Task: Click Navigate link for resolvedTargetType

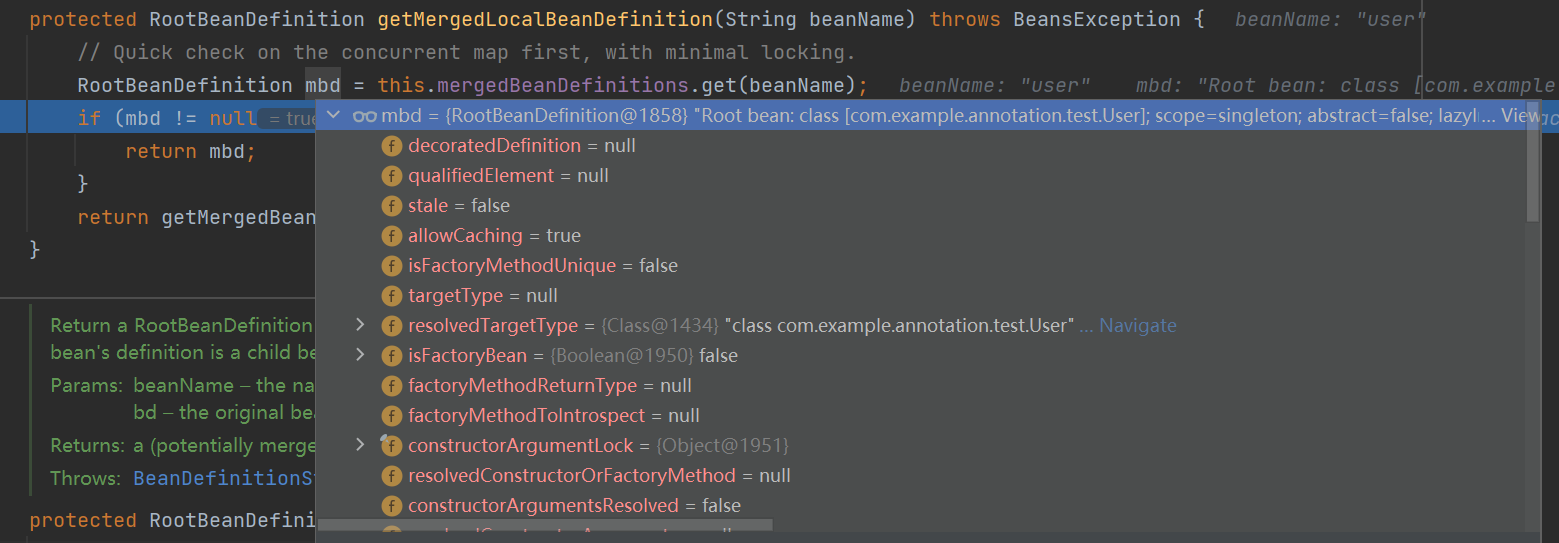Action: click(x=1138, y=326)
